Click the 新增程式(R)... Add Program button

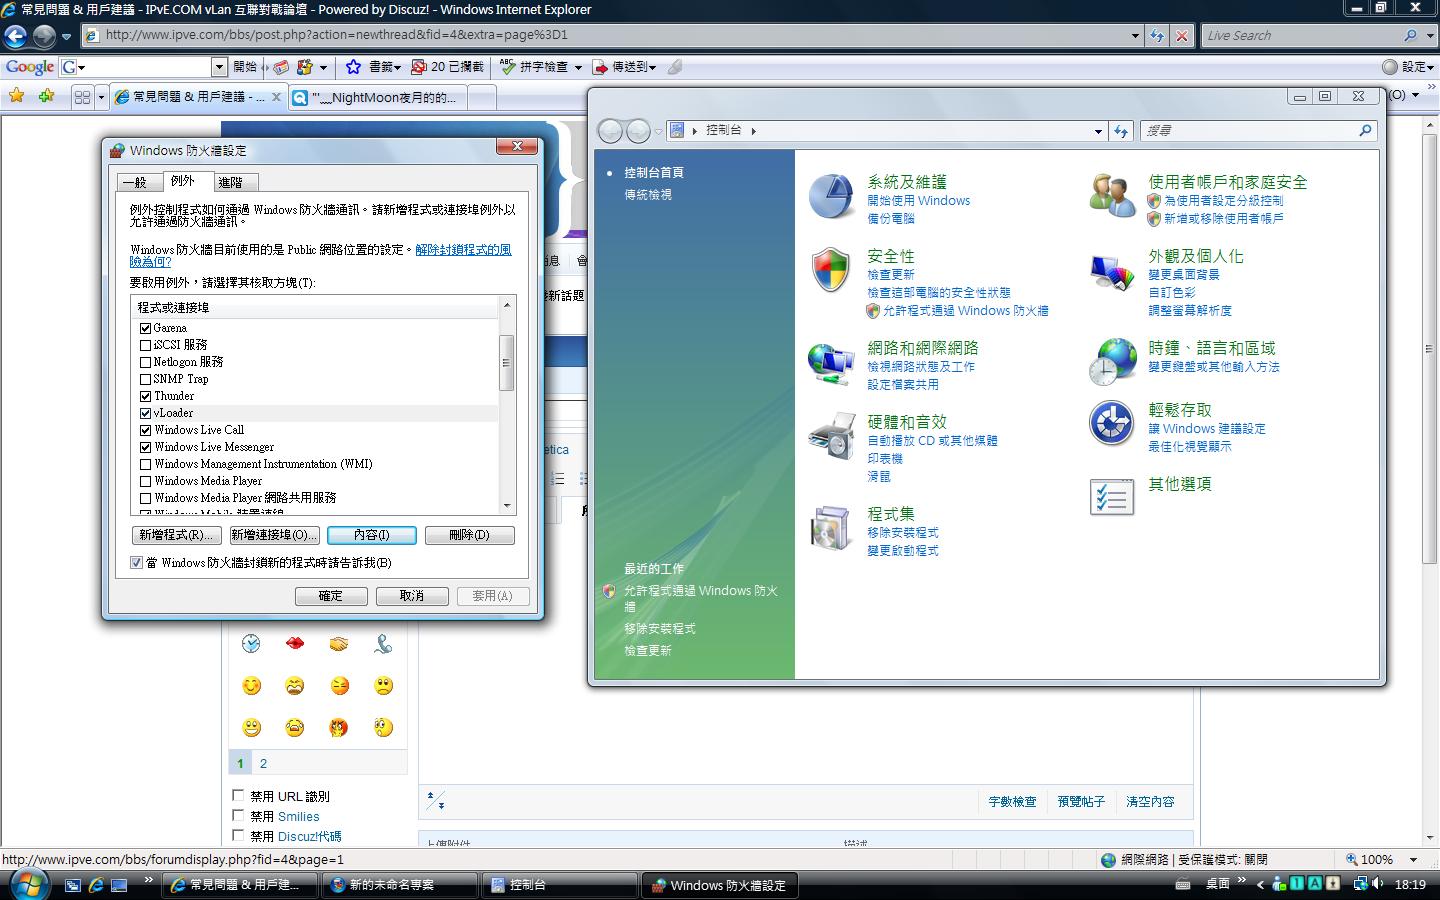175,535
